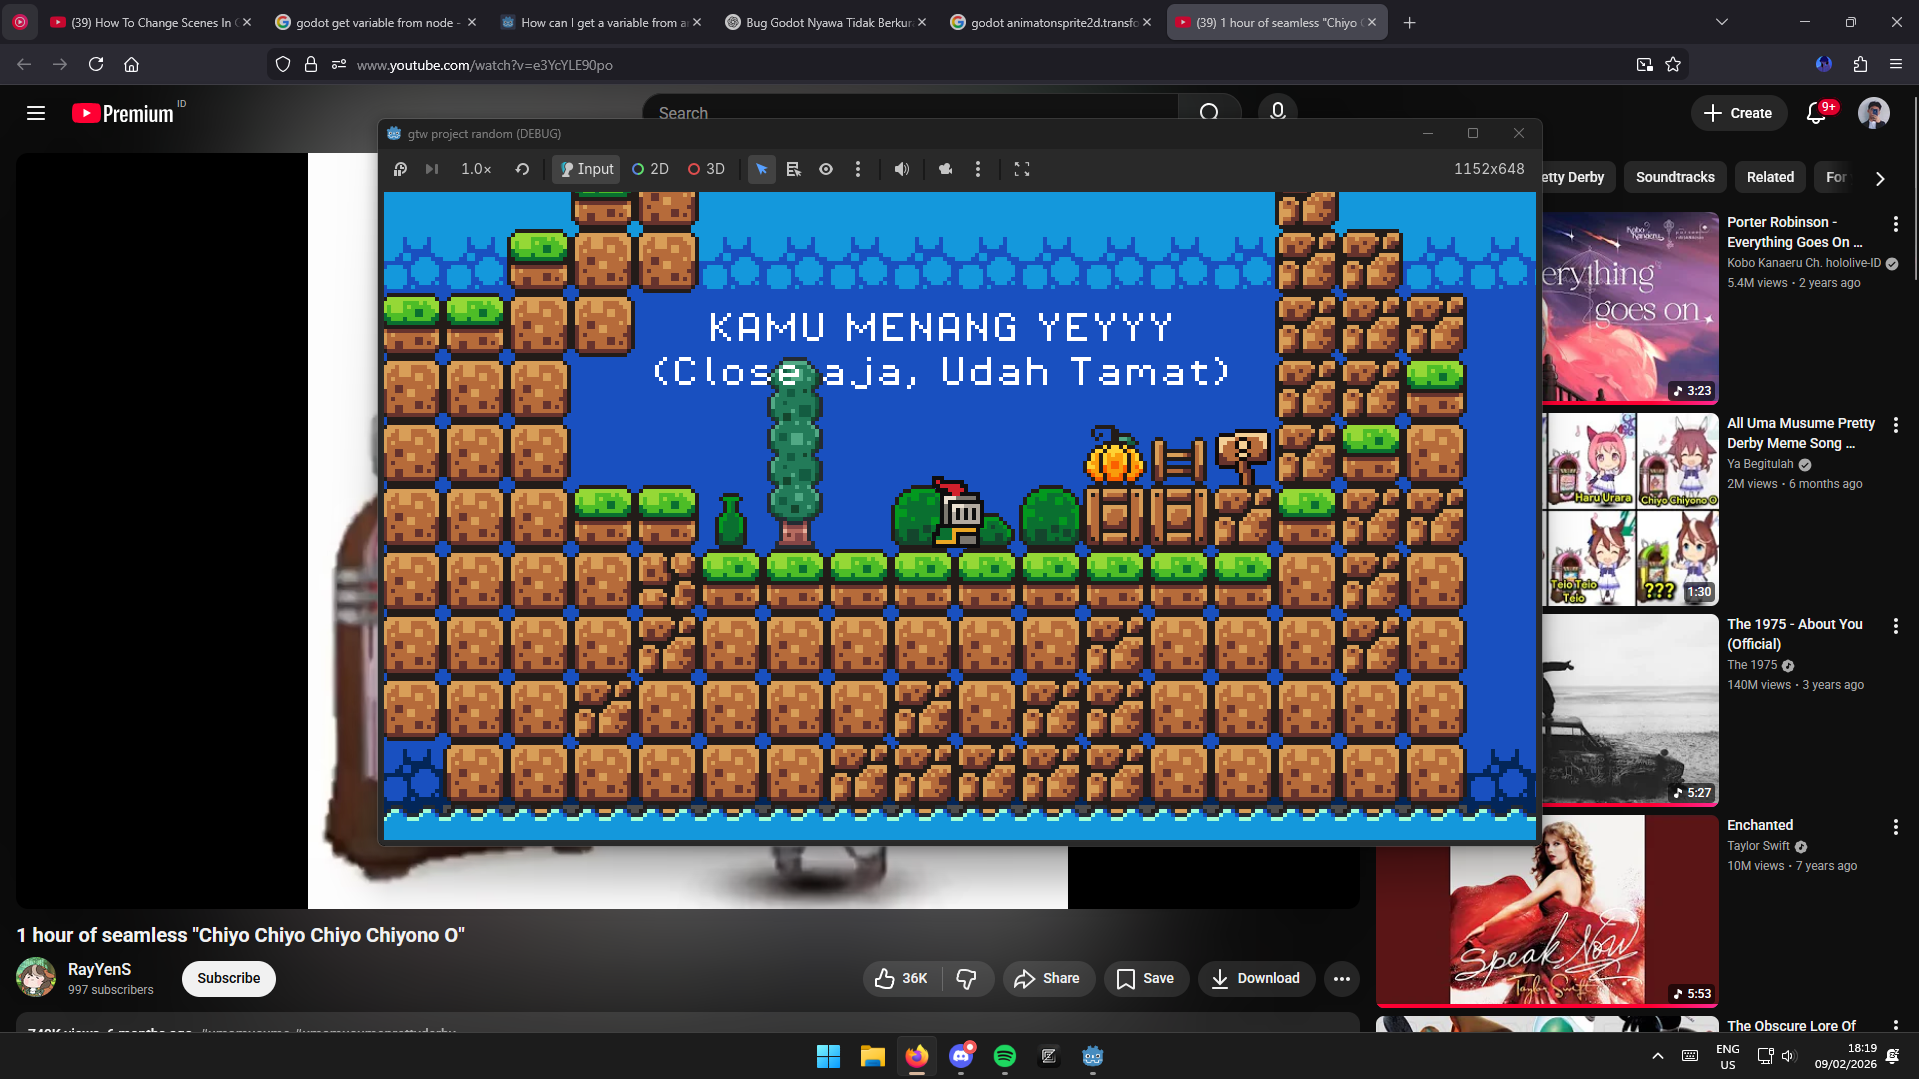Click the Enchanted Taylor Swift thumbnail
The image size is (1919, 1079).
click(x=1547, y=910)
